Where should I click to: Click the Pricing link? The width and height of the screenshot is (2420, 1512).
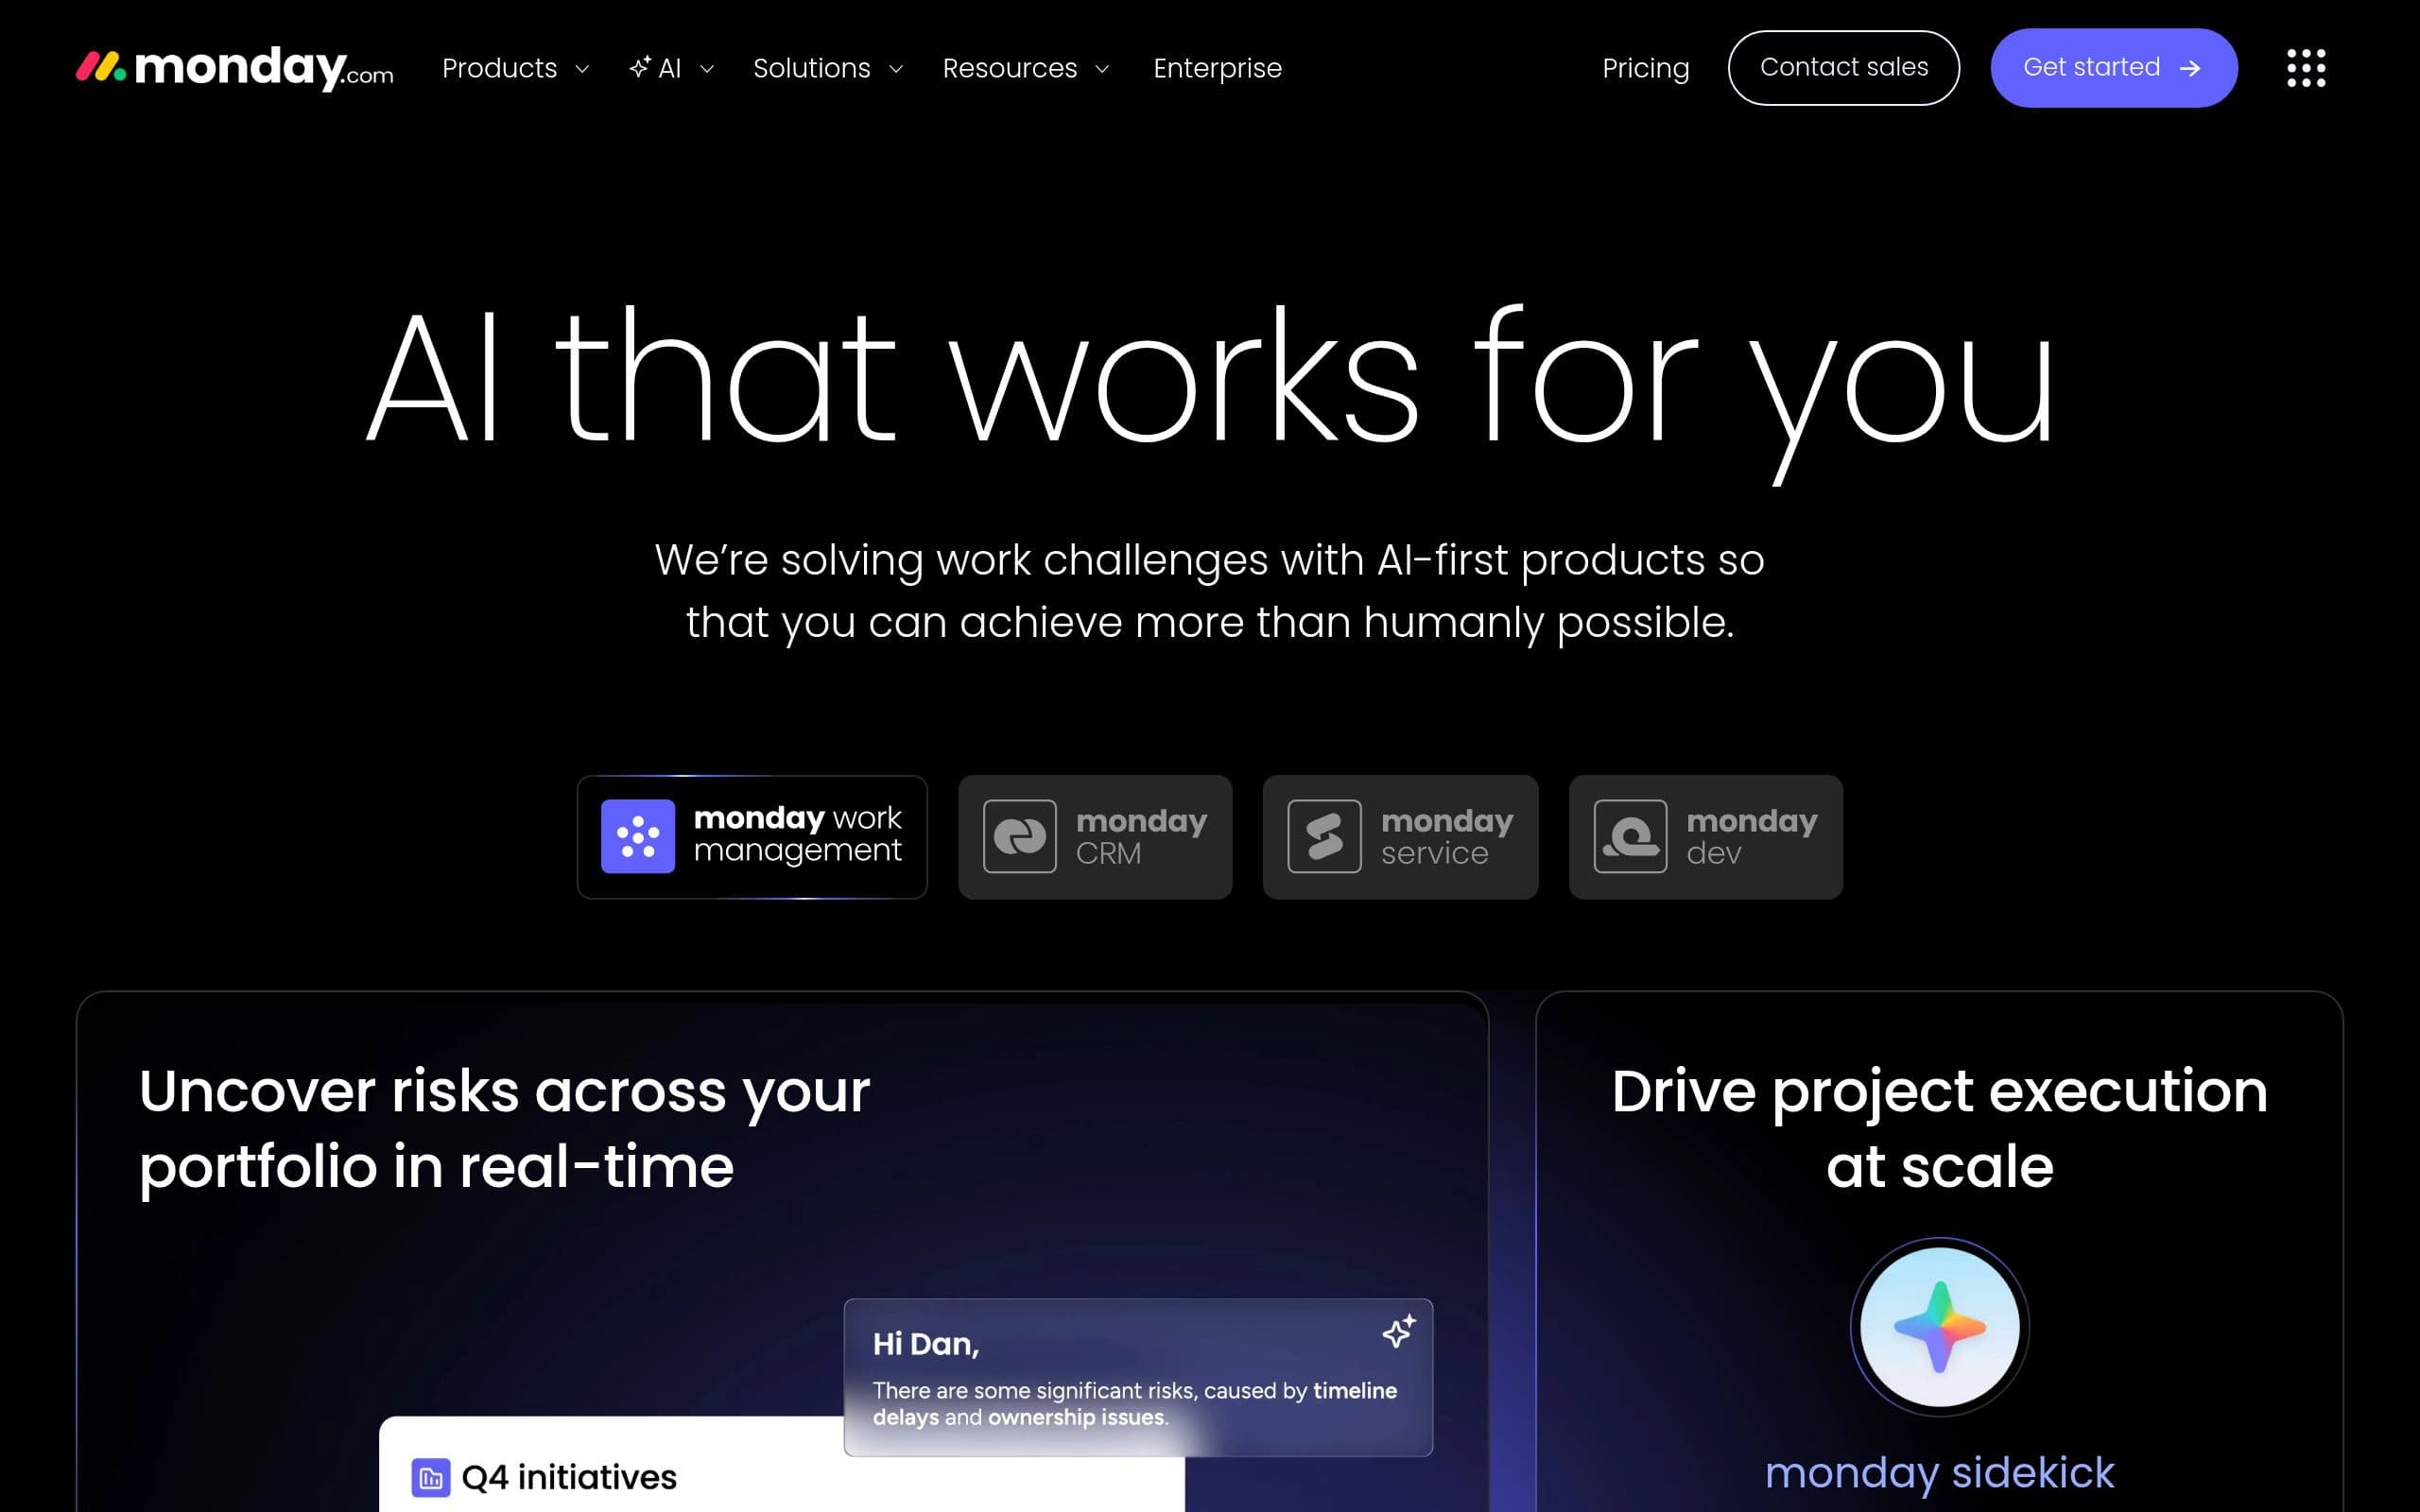(x=1645, y=68)
